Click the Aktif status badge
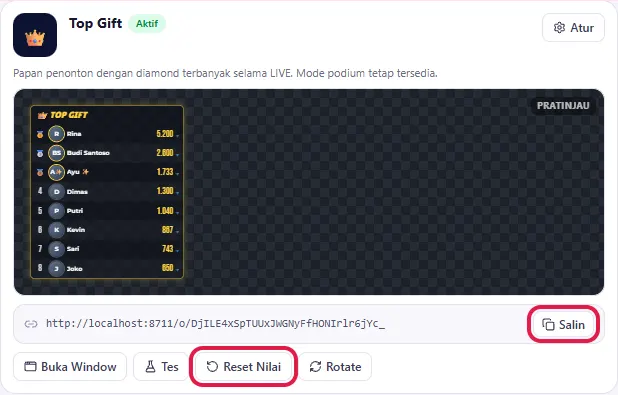This screenshot has height=395, width=618. click(x=147, y=24)
